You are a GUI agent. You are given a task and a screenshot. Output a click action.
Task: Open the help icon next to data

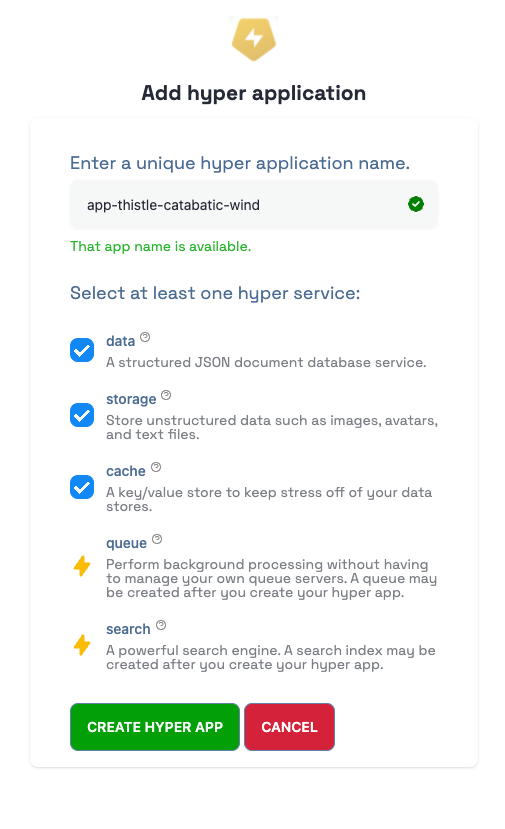[x=145, y=337]
